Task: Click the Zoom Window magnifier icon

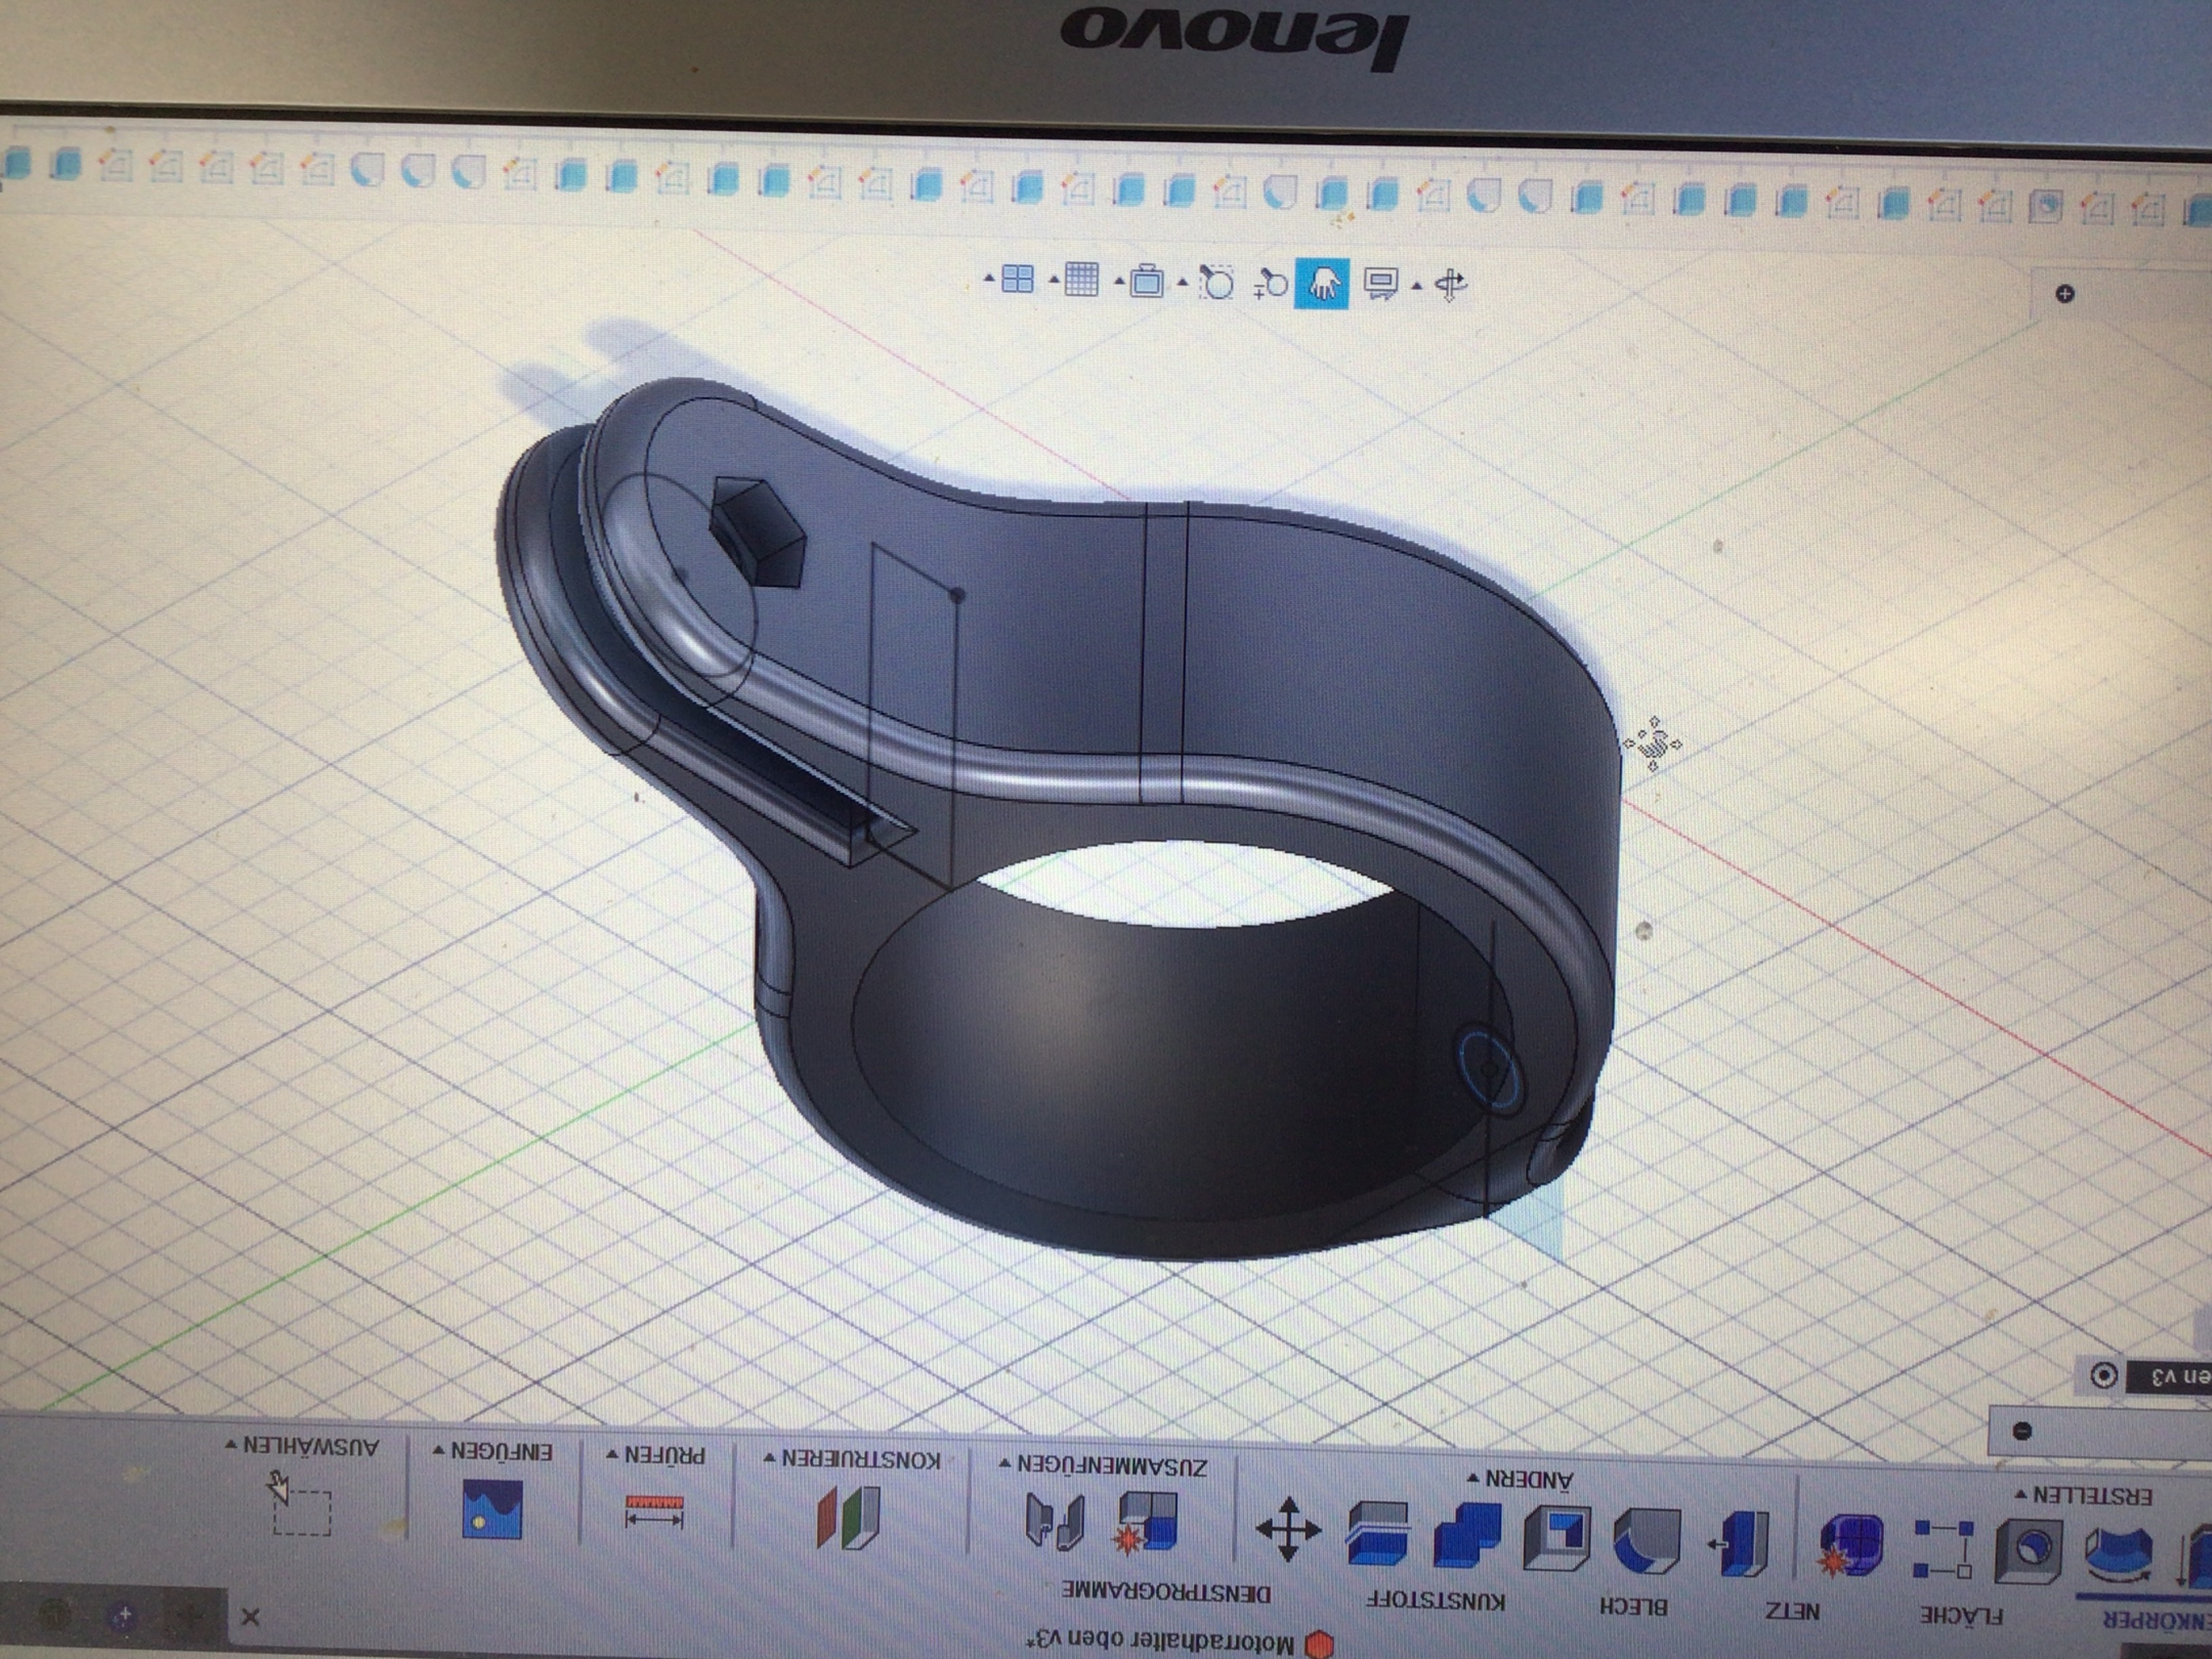Action: tap(1217, 283)
